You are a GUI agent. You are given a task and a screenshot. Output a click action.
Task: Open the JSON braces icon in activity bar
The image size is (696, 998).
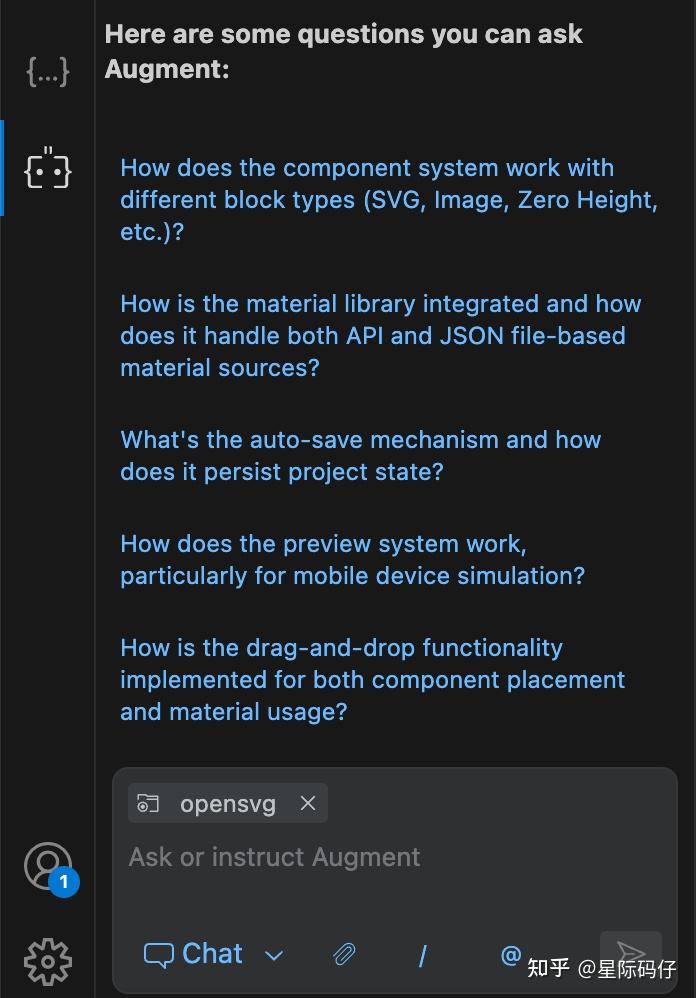[x=47, y=71]
